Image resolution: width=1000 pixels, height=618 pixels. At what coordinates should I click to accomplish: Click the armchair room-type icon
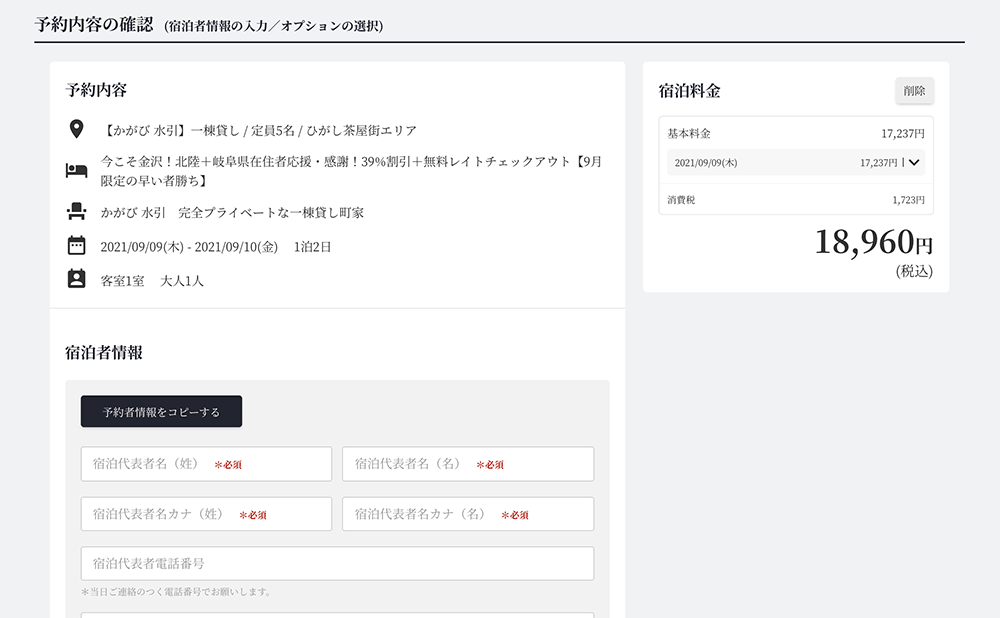click(x=77, y=211)
